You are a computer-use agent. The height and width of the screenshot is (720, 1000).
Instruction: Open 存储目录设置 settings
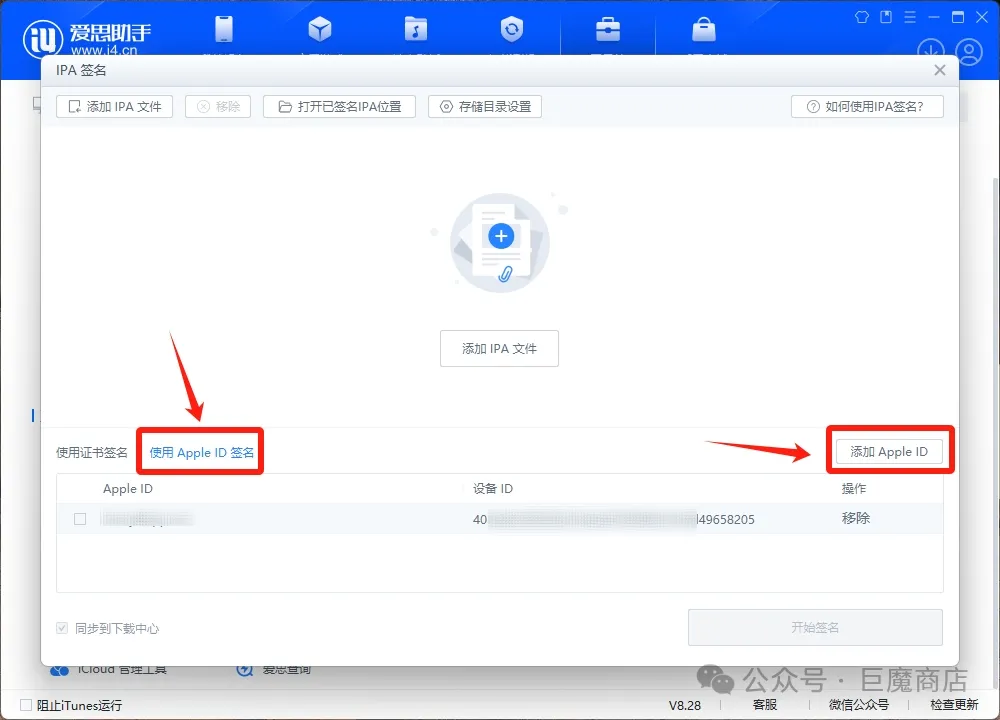485,107
